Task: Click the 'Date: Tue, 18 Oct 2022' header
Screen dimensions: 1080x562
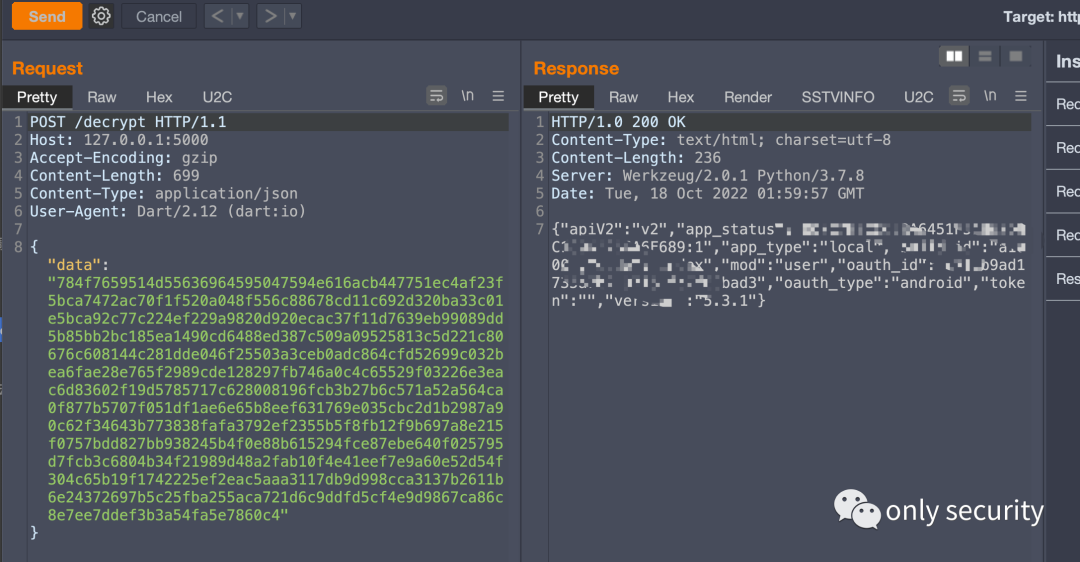Action: 707,194
